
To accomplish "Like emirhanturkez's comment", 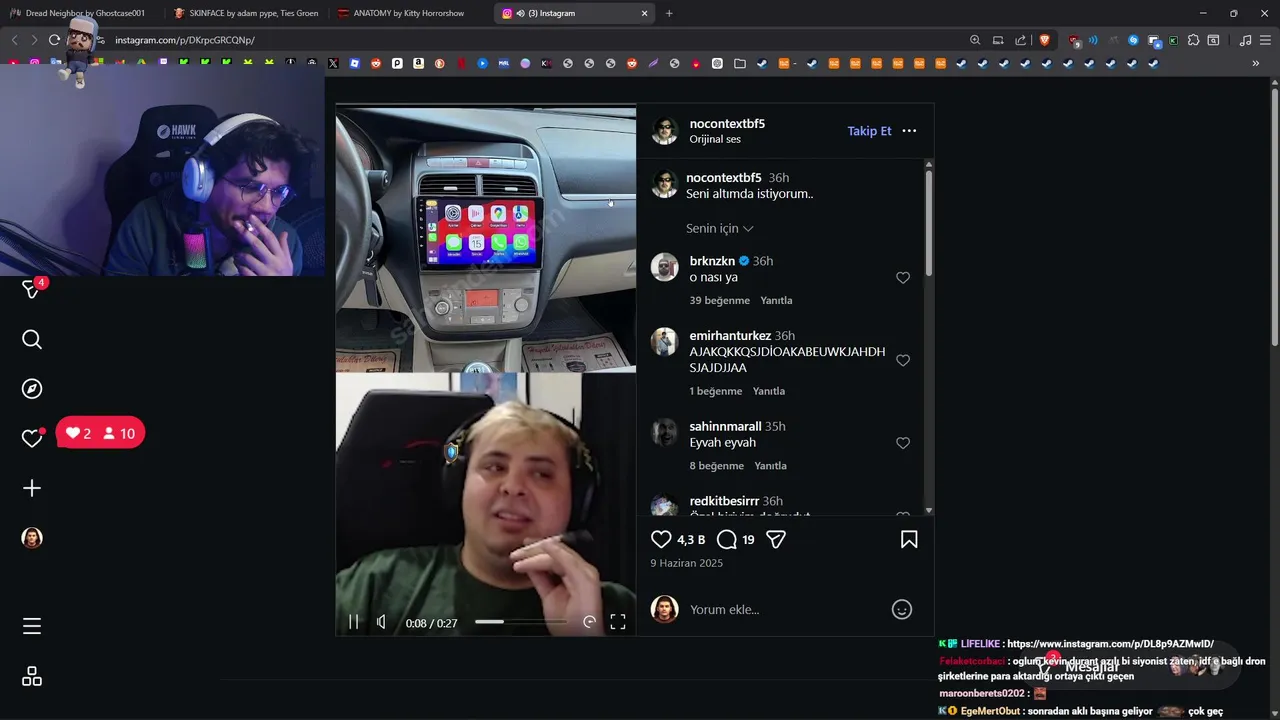I will pyautogui.click(x=903, y=360).
